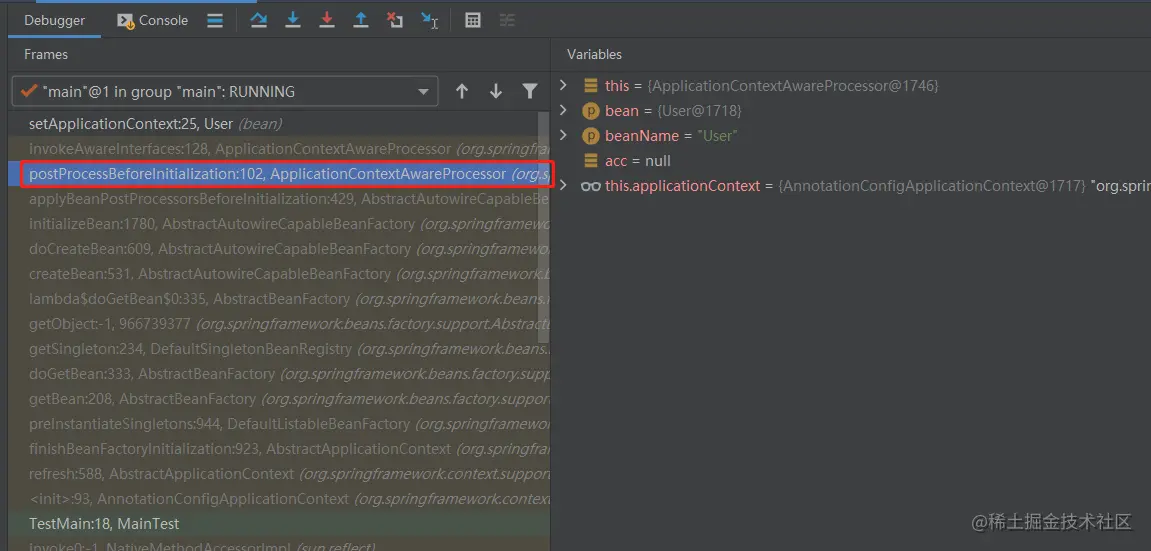Click the threads layout menu icon
The image size is (1151, 551).
[215, 21]
